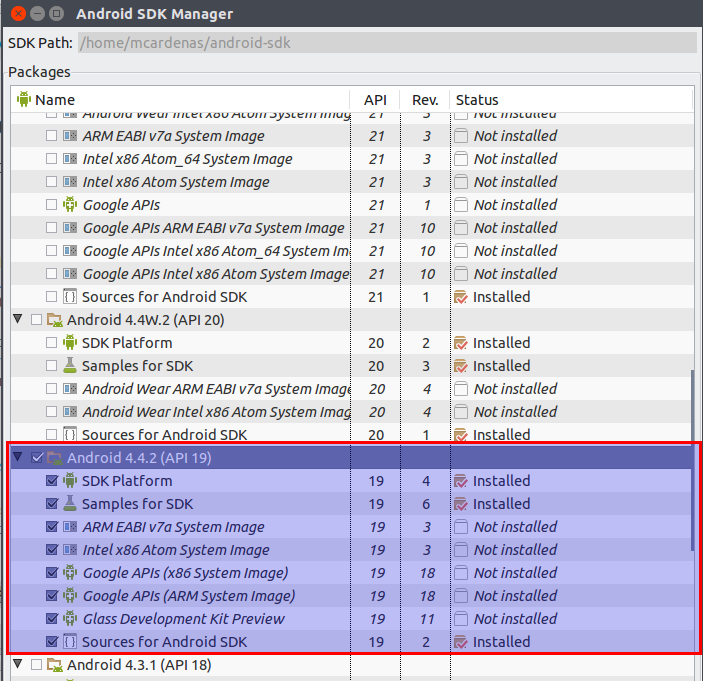
Task: Click icon of Glass Development Kit Preview
Action: (70, 618)
